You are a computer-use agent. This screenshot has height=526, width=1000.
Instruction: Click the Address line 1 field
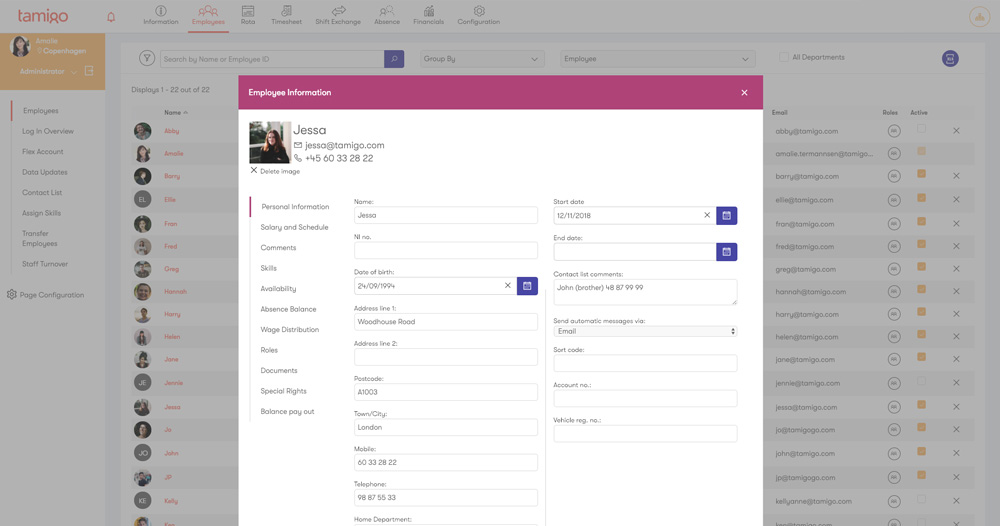click(445, 322)
